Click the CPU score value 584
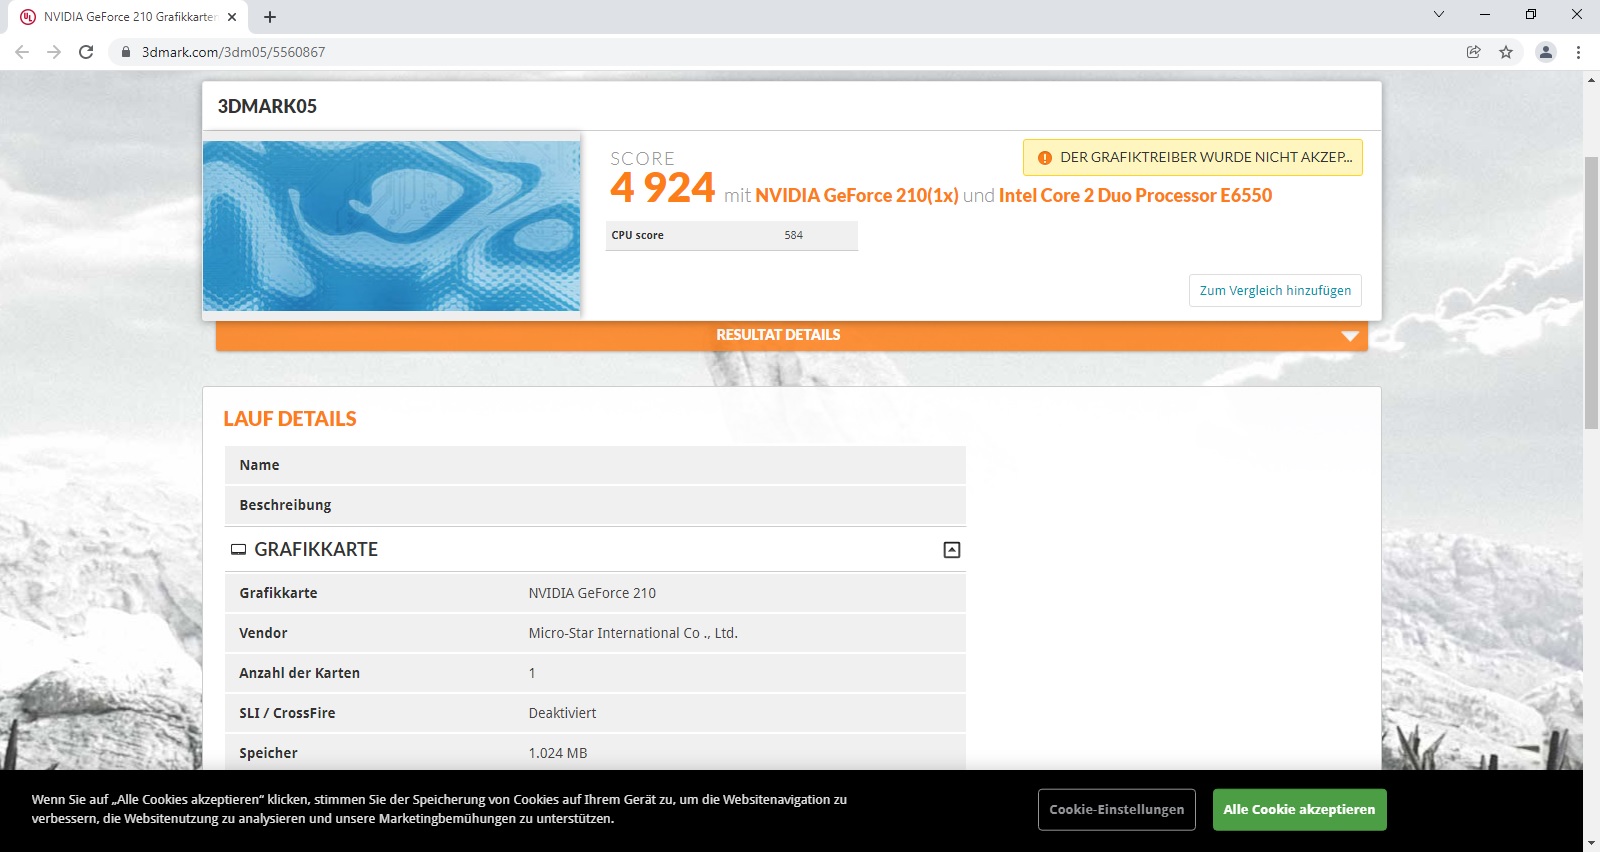Screen dimensions: 1600x852 [793, 235]
